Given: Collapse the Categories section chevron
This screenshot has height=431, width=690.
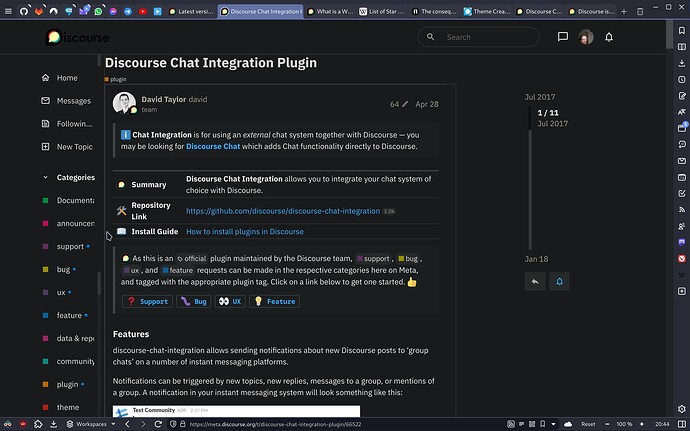Looking at the screenshot, I should (45, 177).
